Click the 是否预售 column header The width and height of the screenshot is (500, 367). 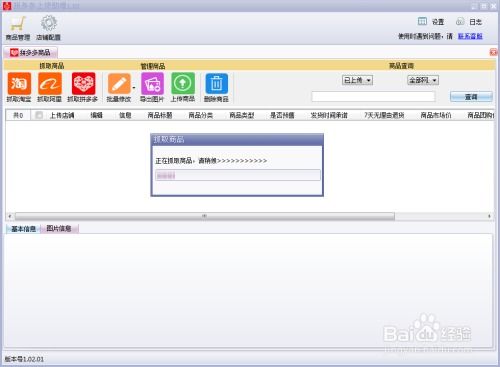[282, 115]
